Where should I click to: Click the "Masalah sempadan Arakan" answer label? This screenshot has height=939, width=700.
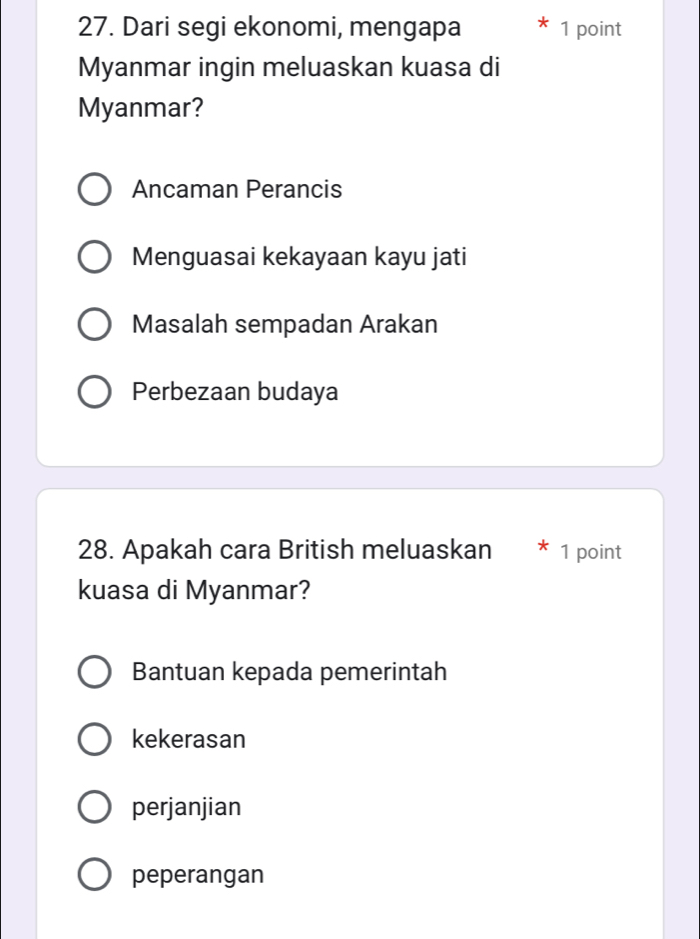coord(285,325)
